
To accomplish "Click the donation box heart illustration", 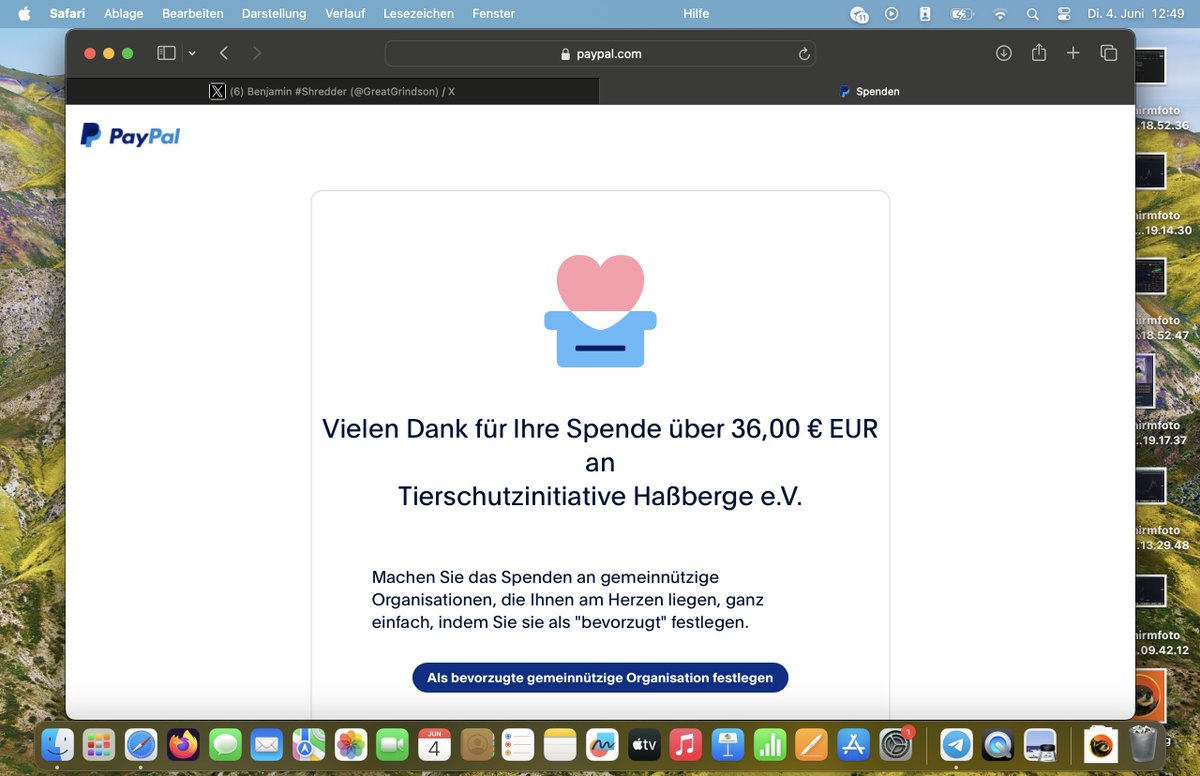I will pos(600,311).
